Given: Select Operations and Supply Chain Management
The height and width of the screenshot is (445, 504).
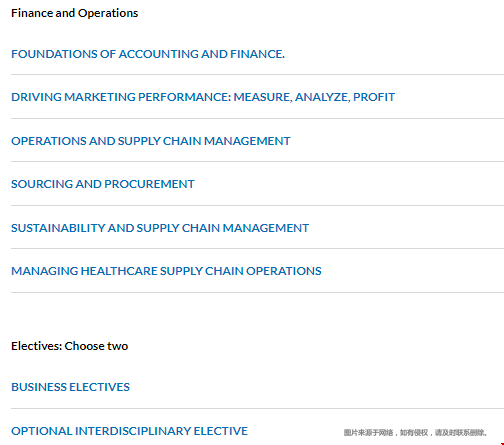Looking at the screenshot, I should click(151, 141).
